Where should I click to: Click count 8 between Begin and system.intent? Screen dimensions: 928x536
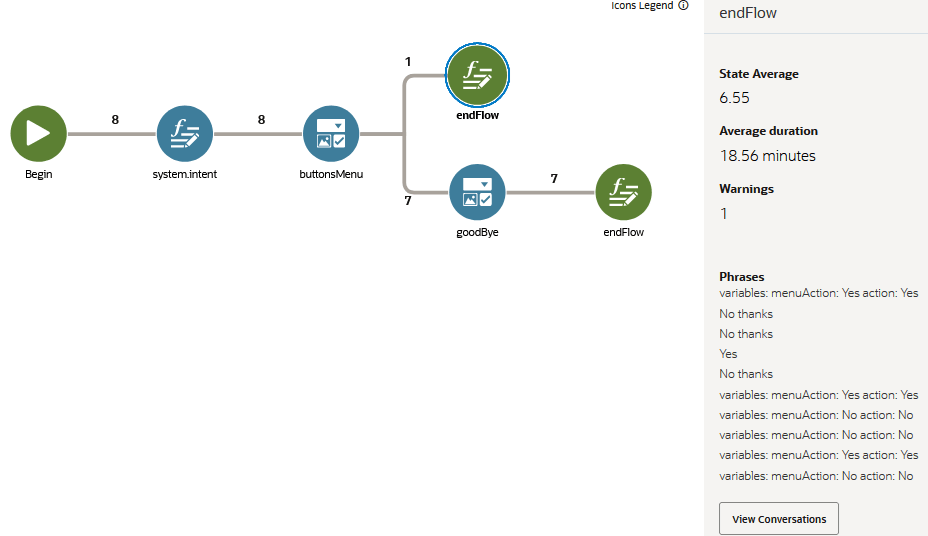[115, 120]
